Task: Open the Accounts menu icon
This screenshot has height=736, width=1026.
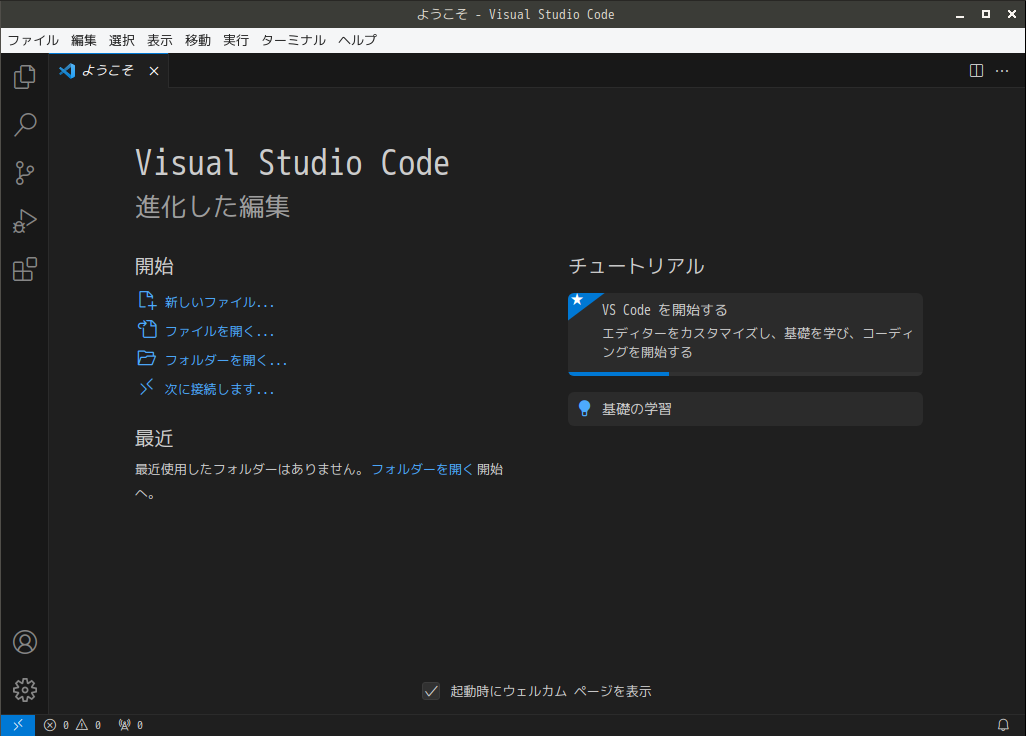Action: tap(24, 642)
